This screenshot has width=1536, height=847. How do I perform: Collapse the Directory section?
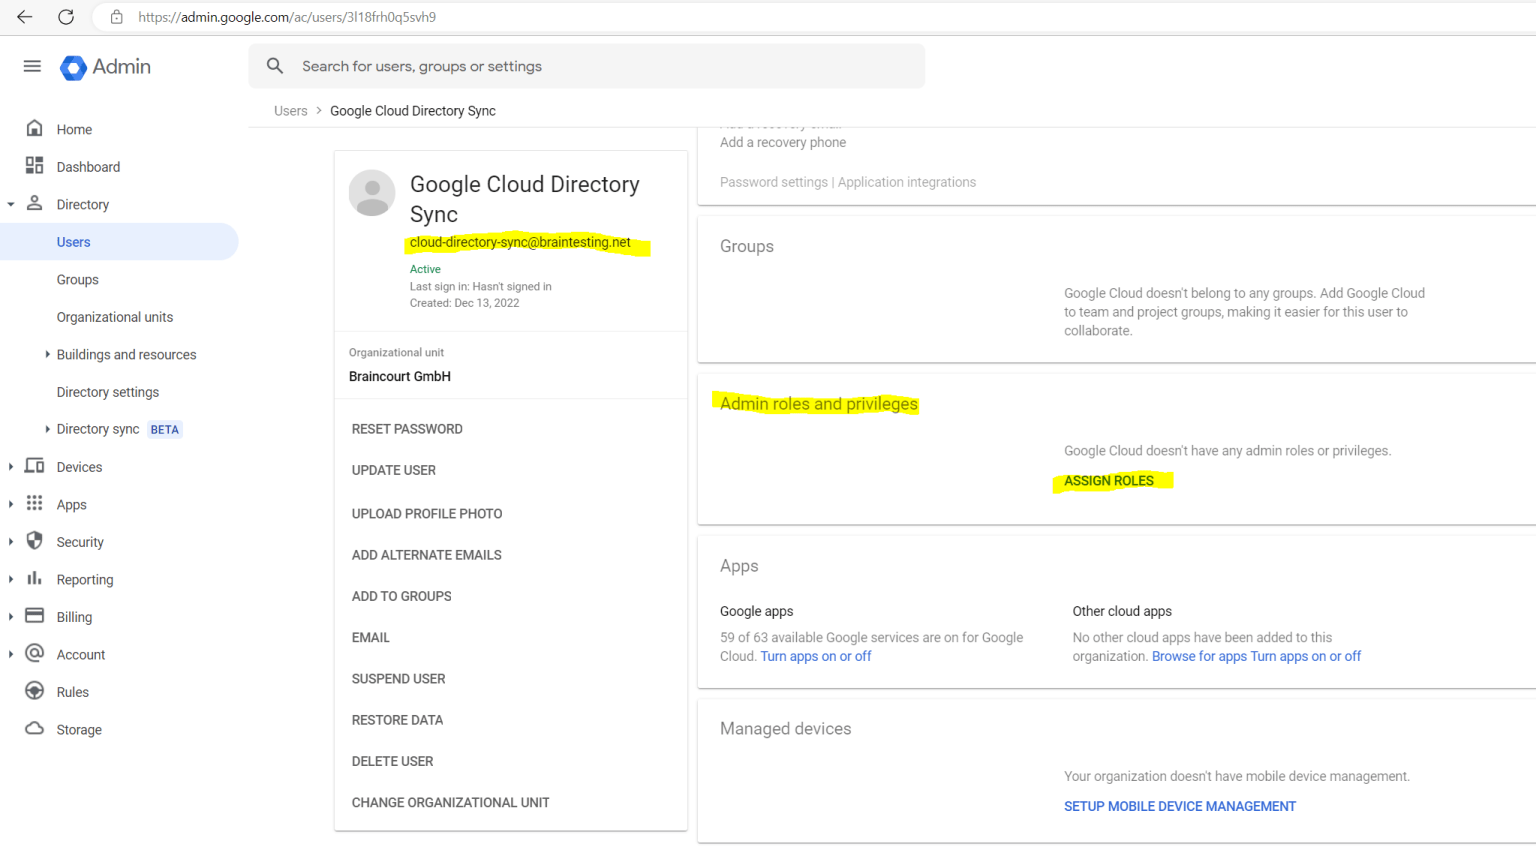coord(12,204)
